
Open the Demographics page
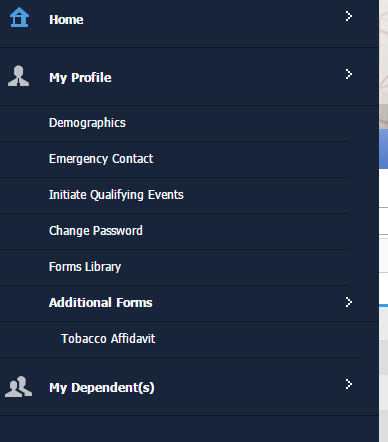coord(87,123)
